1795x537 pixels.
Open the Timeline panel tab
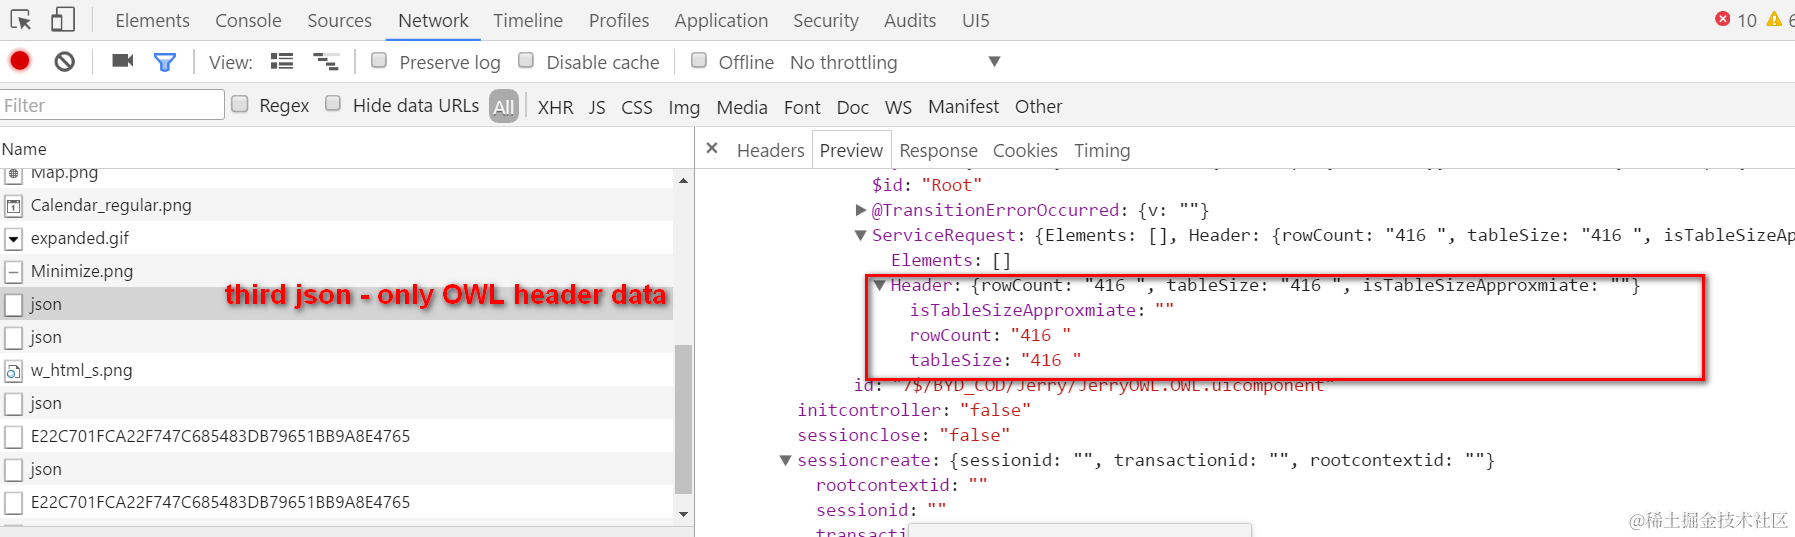pyautogui.click(x=528, y=20)
